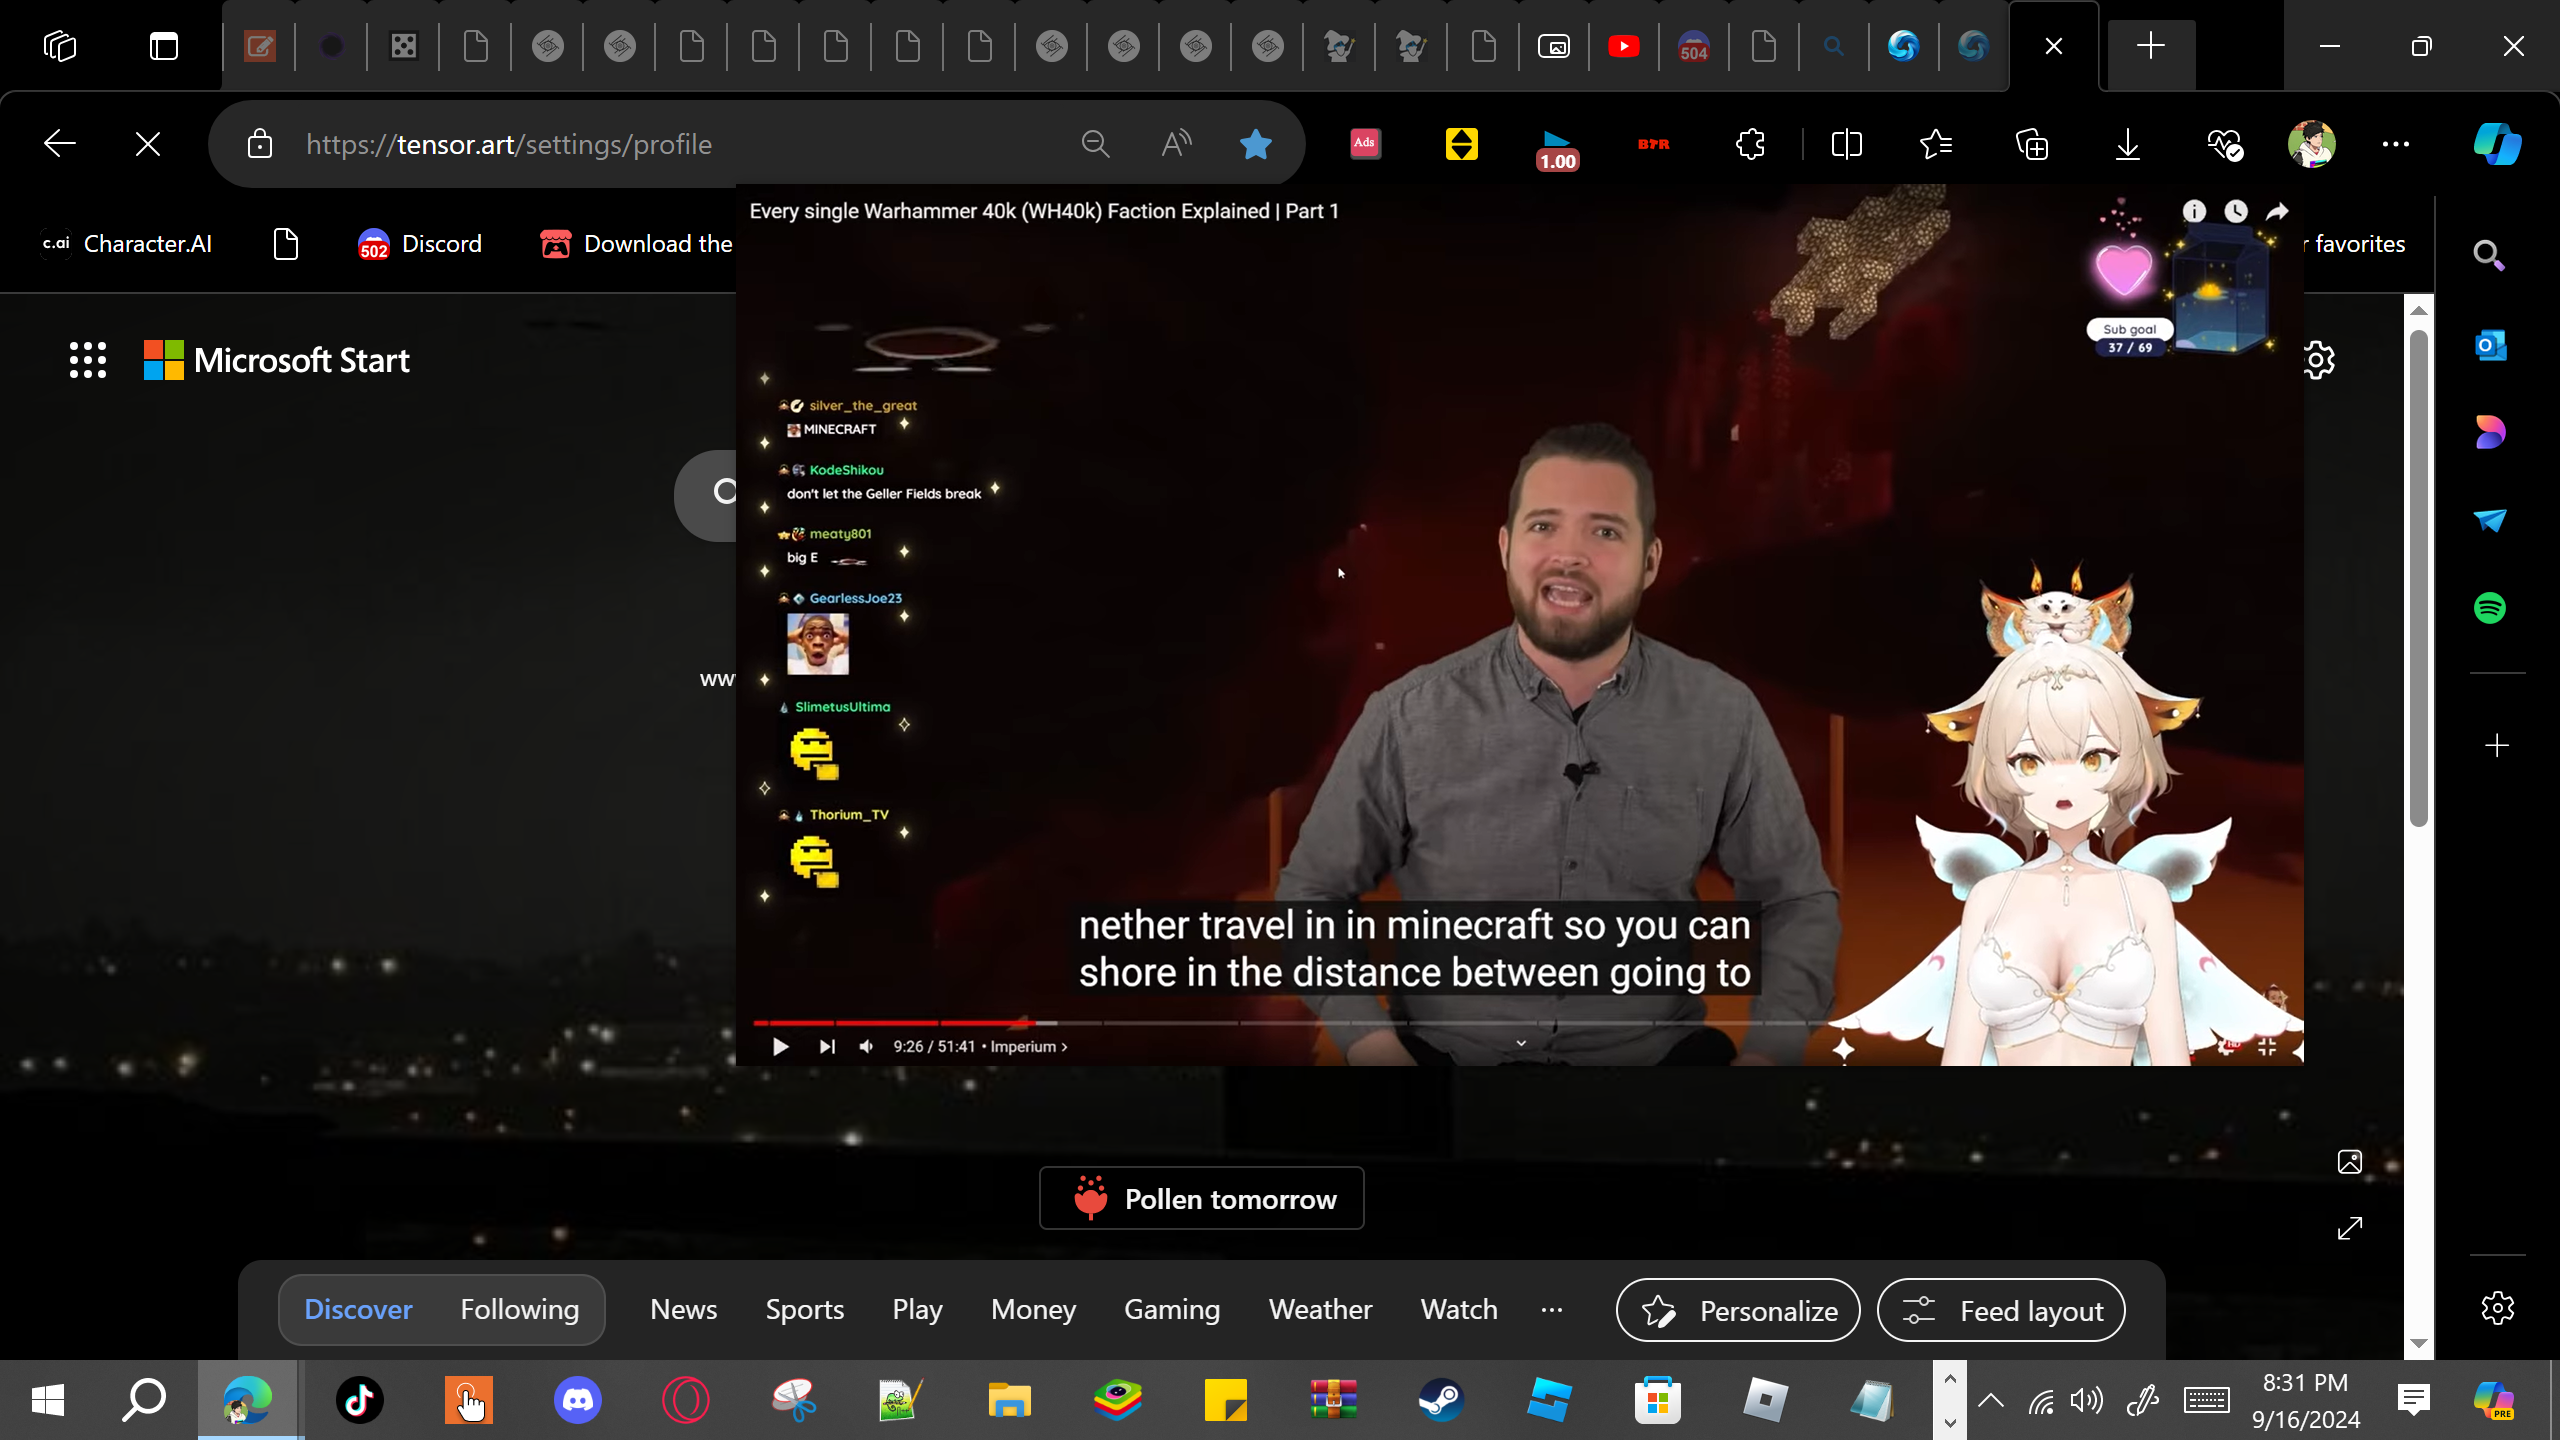Expand the page to full view arrow
The width and height of the screenshot is (2560, 1440).
click(2350, 1228)
